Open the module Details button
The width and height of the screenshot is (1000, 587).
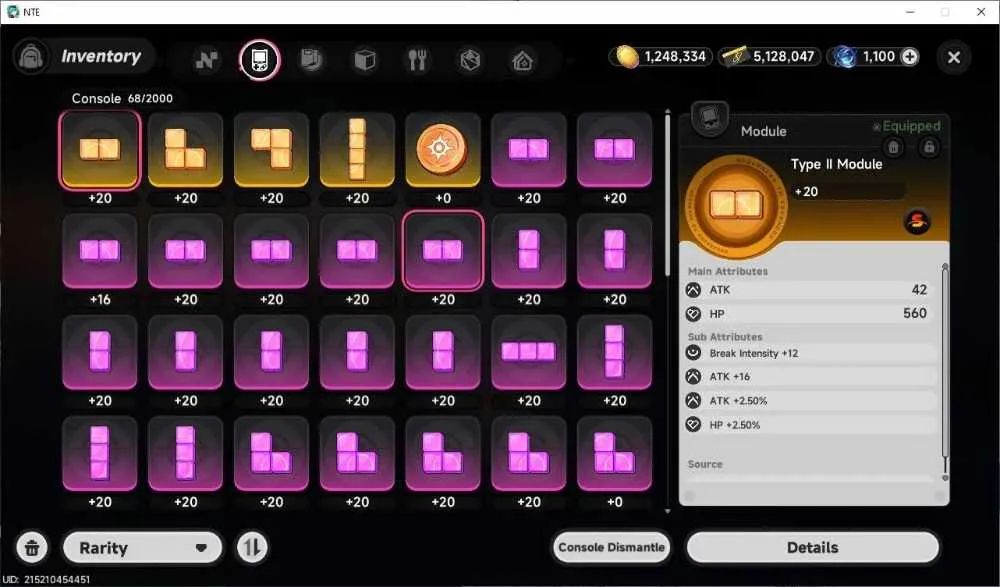pos(812,547)
